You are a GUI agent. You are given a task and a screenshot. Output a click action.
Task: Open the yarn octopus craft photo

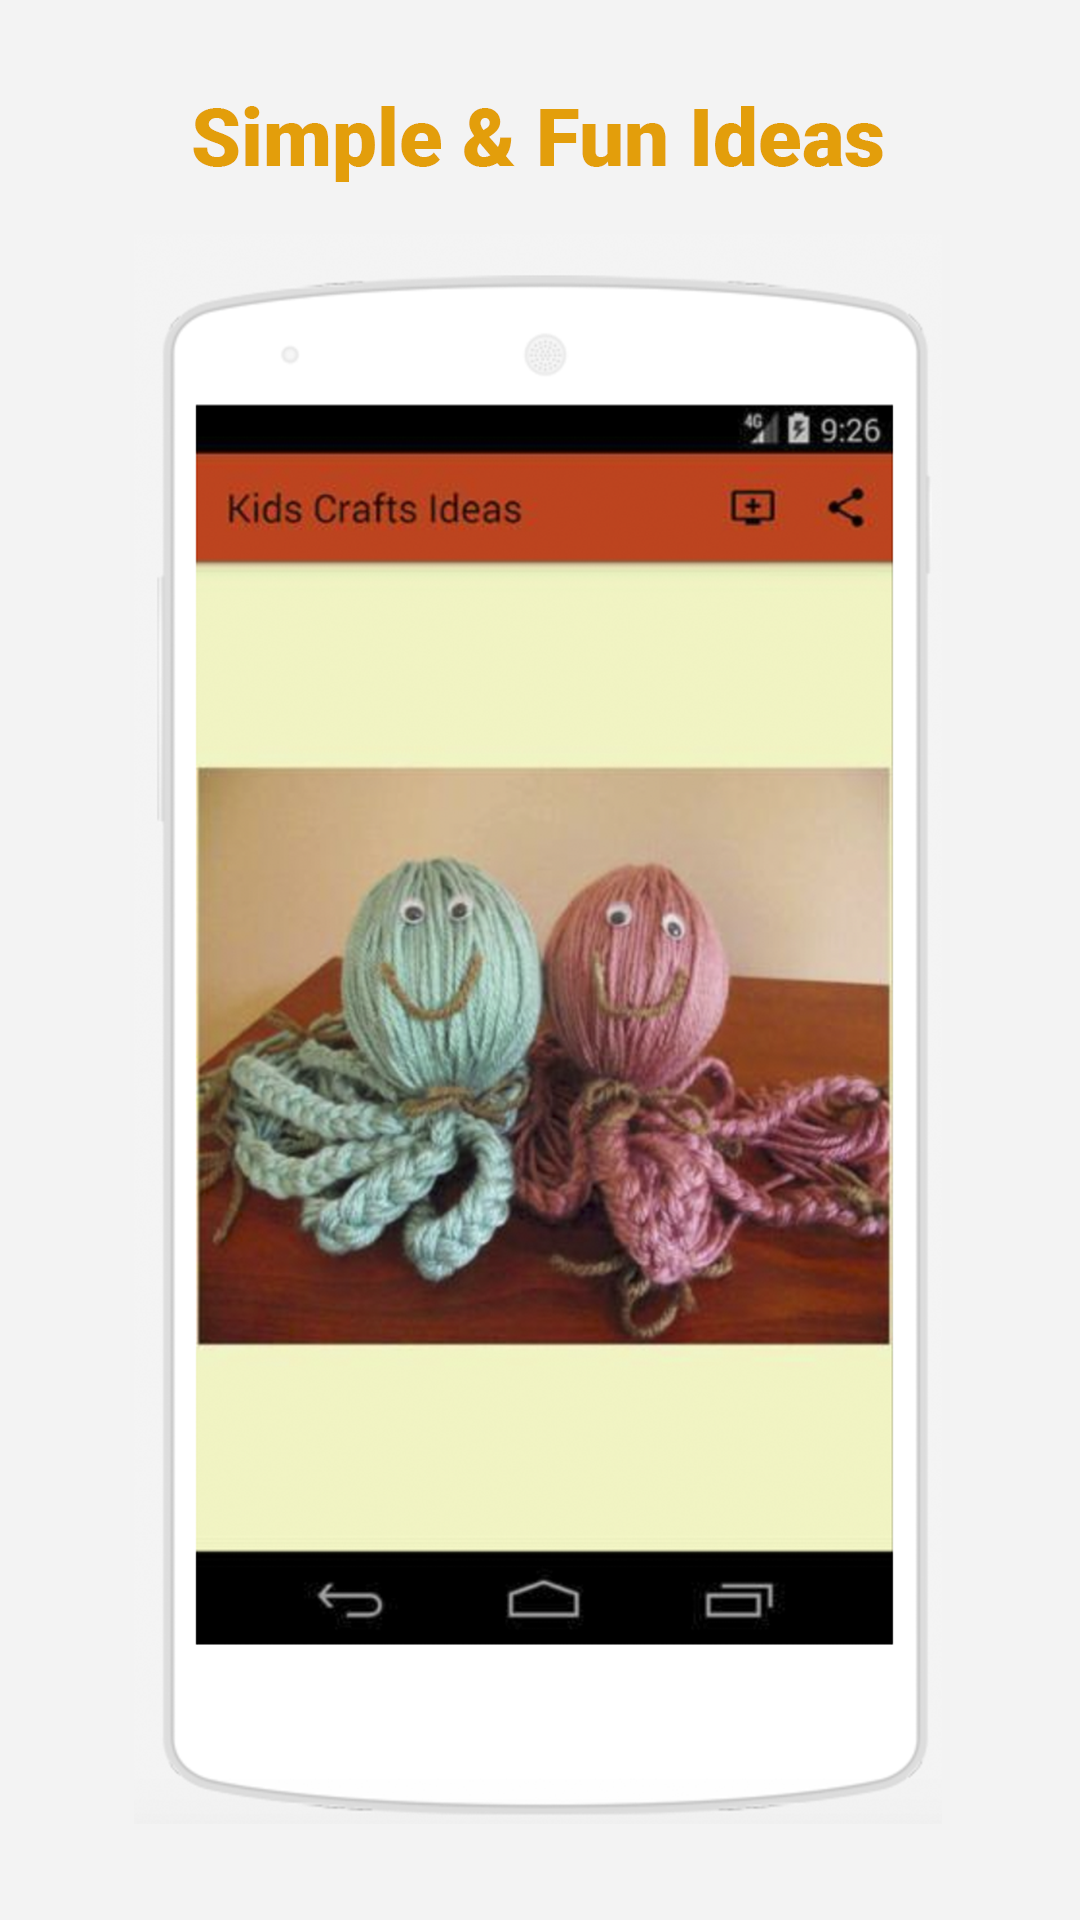tap(544, 1056)
